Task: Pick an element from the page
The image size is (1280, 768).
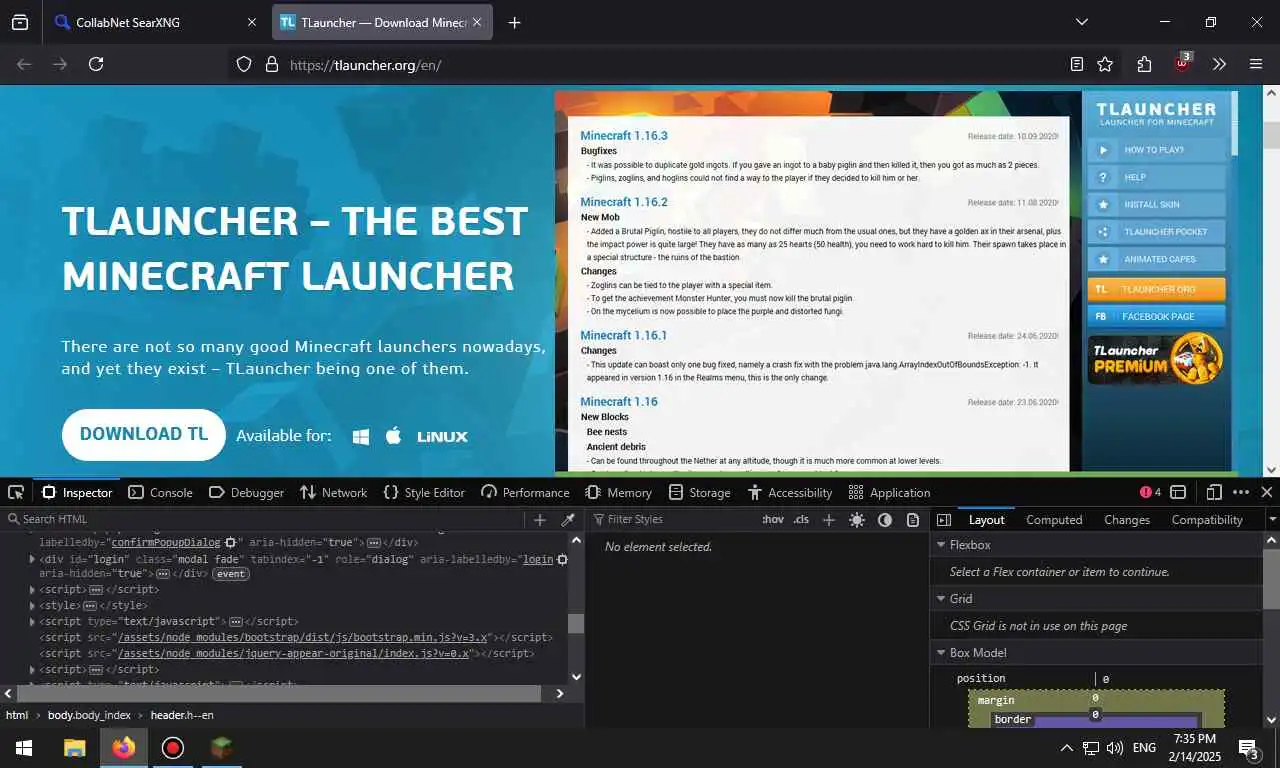Action: click(16, 492)
